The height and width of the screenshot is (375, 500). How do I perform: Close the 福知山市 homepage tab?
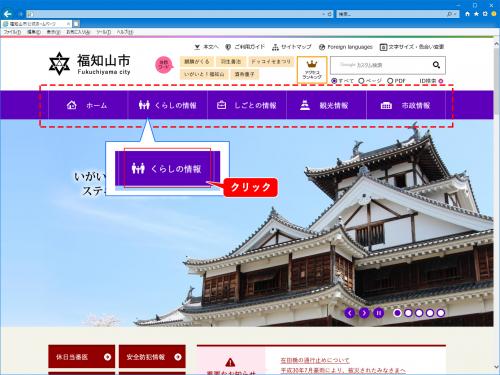68,24
